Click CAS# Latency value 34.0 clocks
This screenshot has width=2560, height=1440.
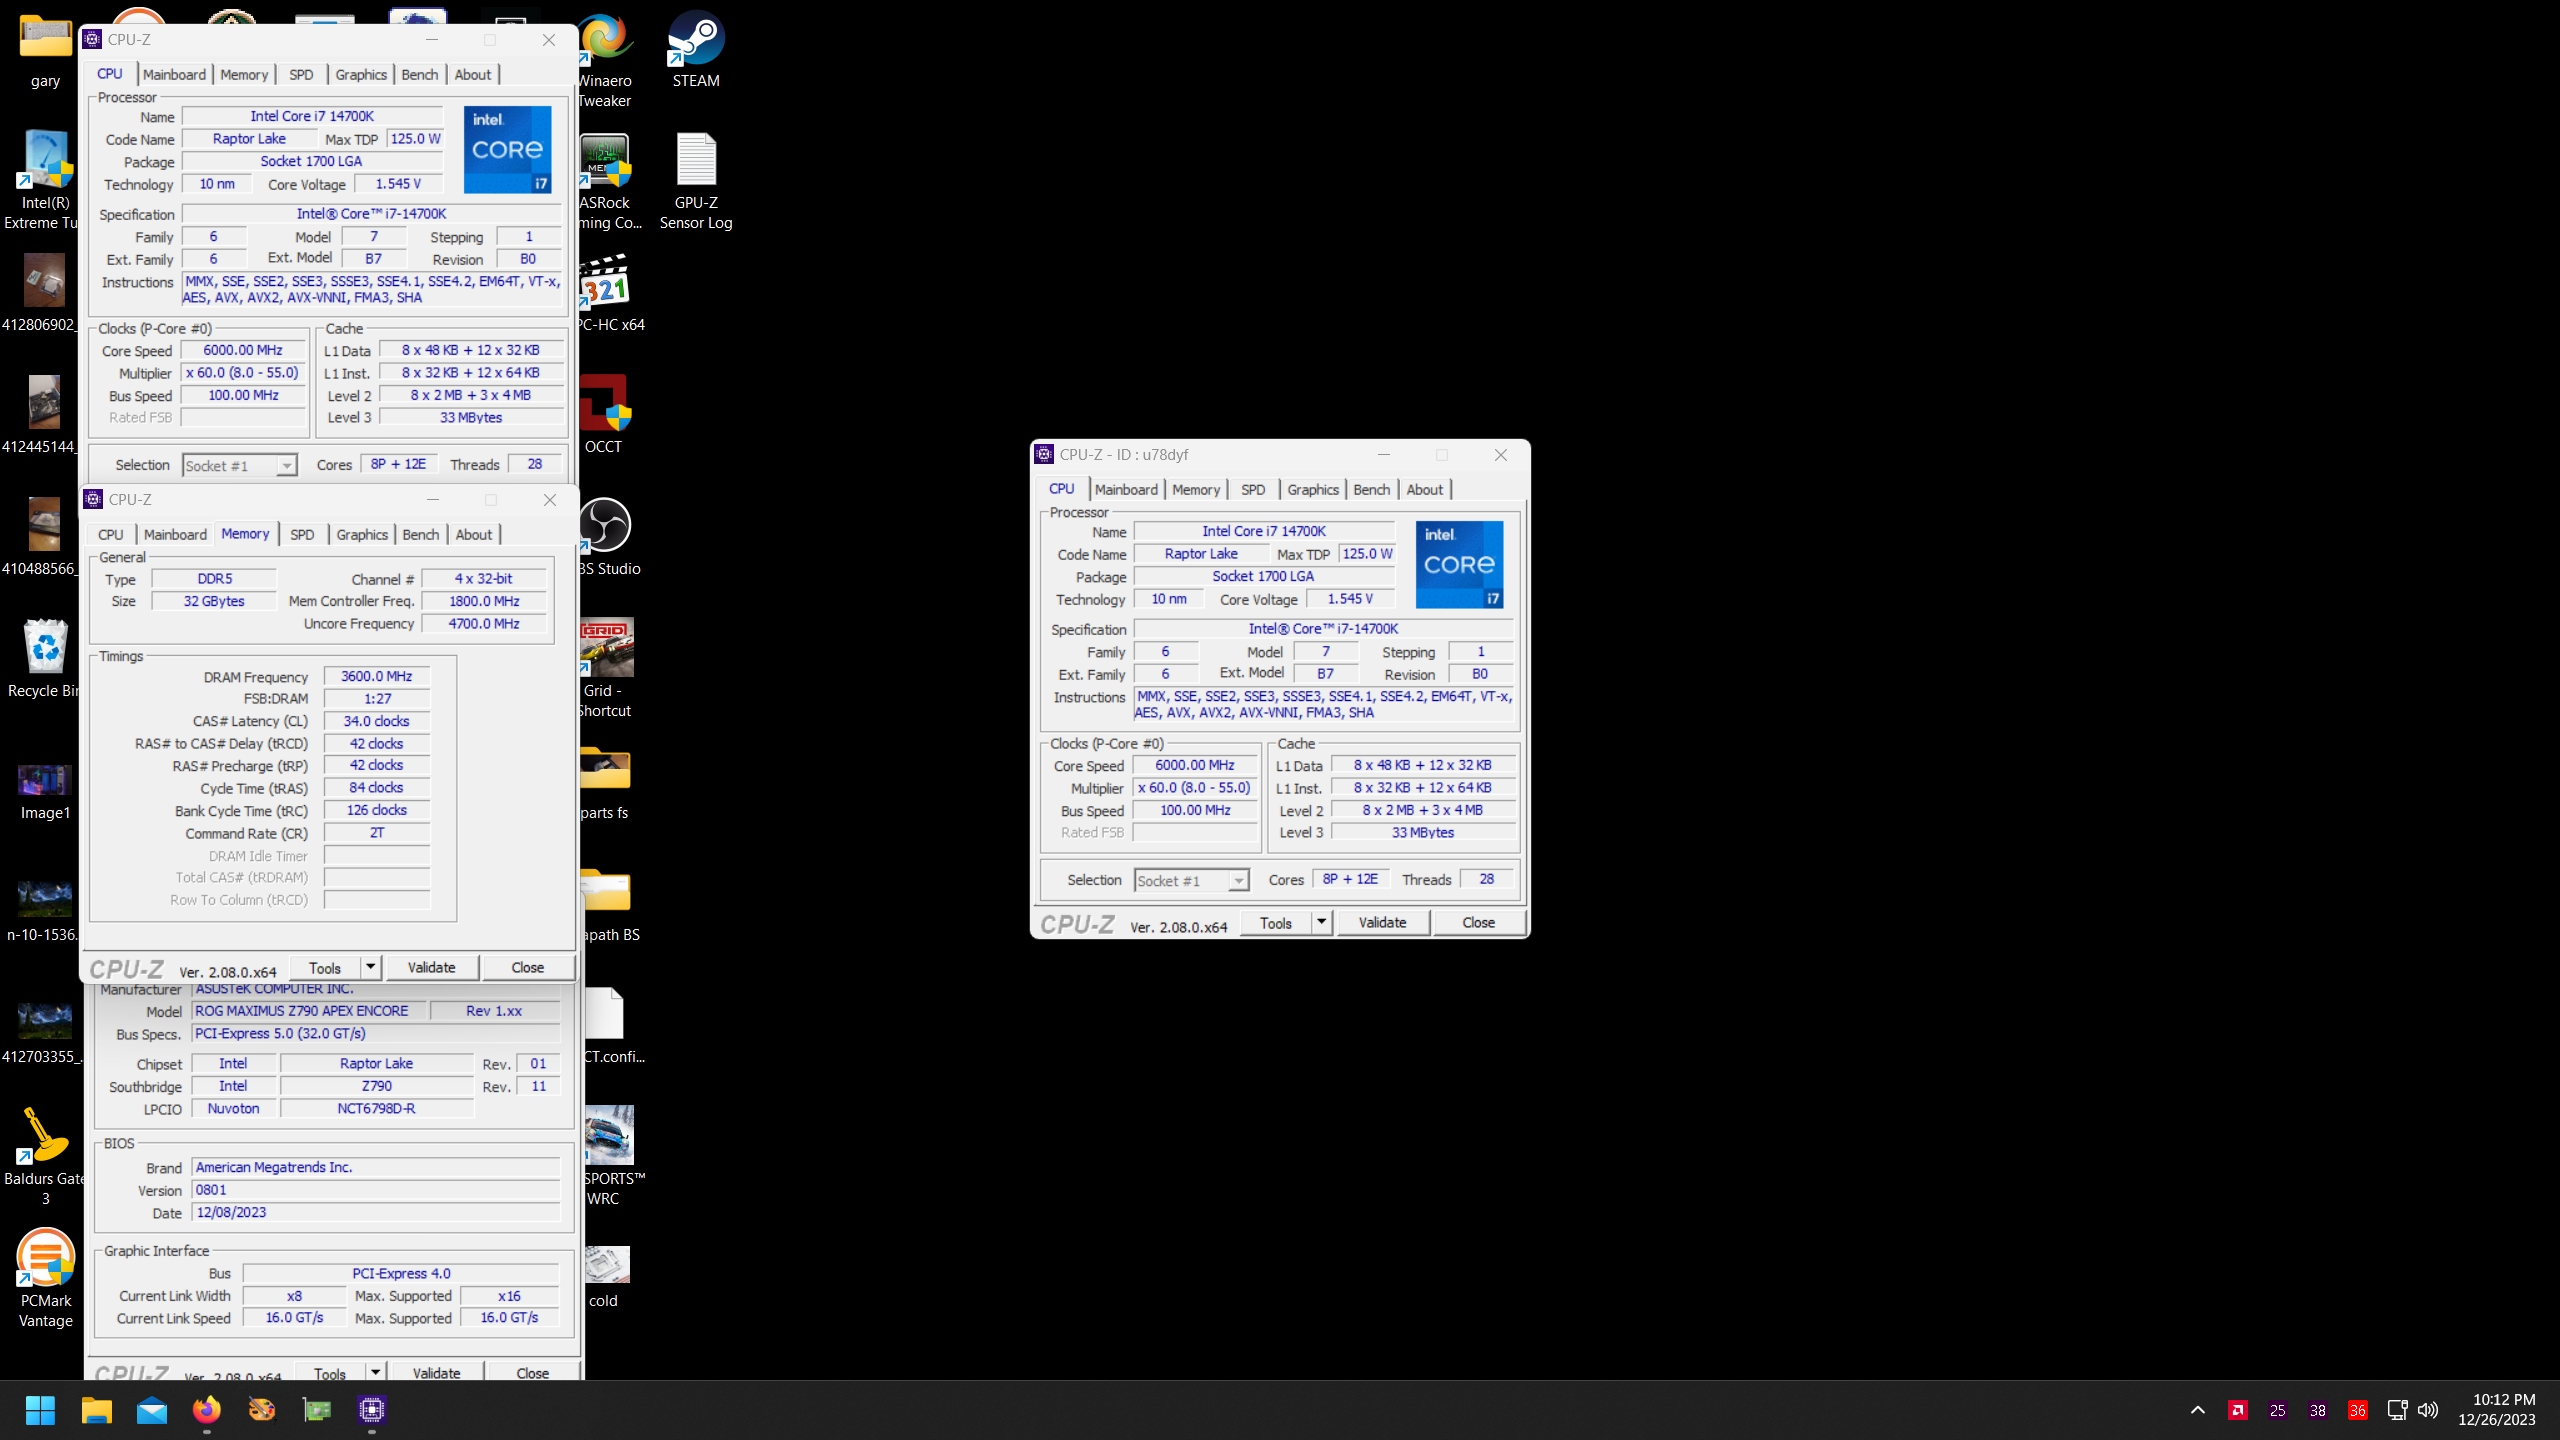point(377,721)
